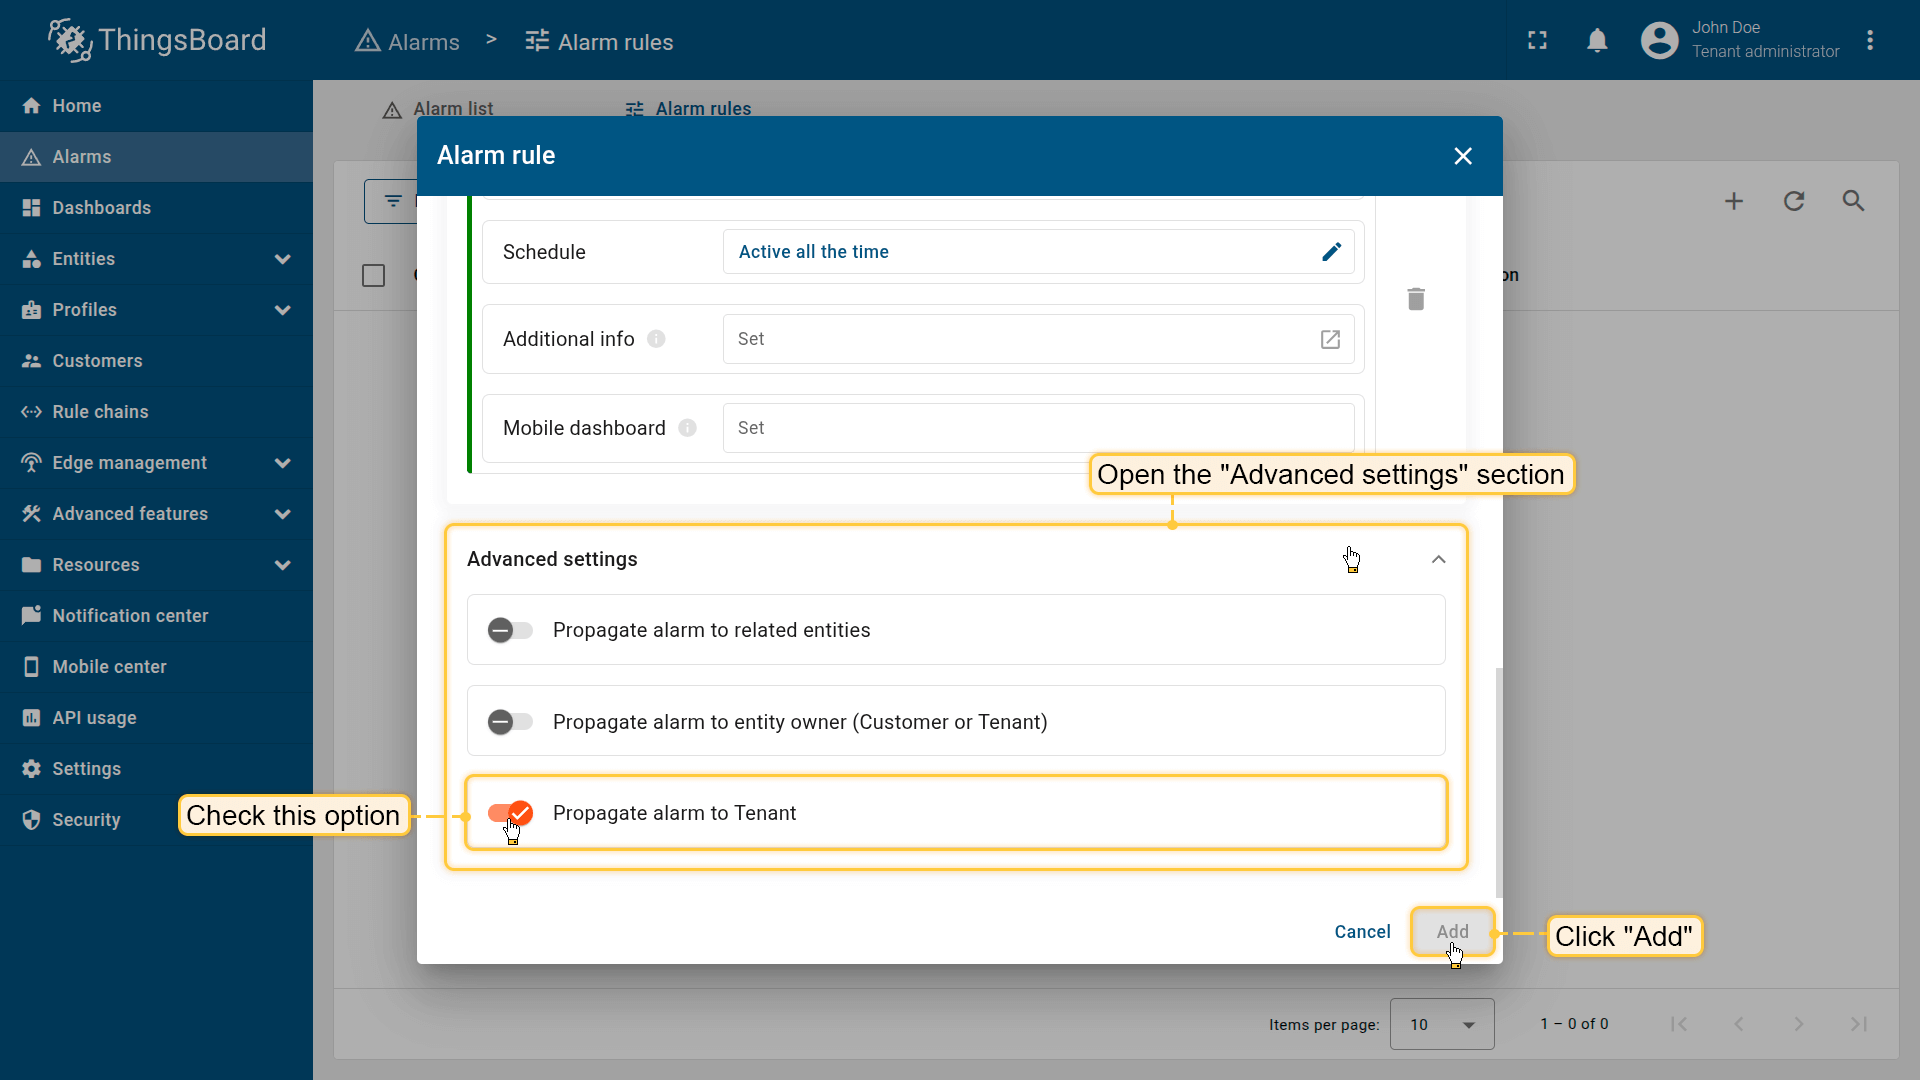The image size is (1920, 1080).
Task: Open Items per page dropdown
Action: coord(1441,1024)
